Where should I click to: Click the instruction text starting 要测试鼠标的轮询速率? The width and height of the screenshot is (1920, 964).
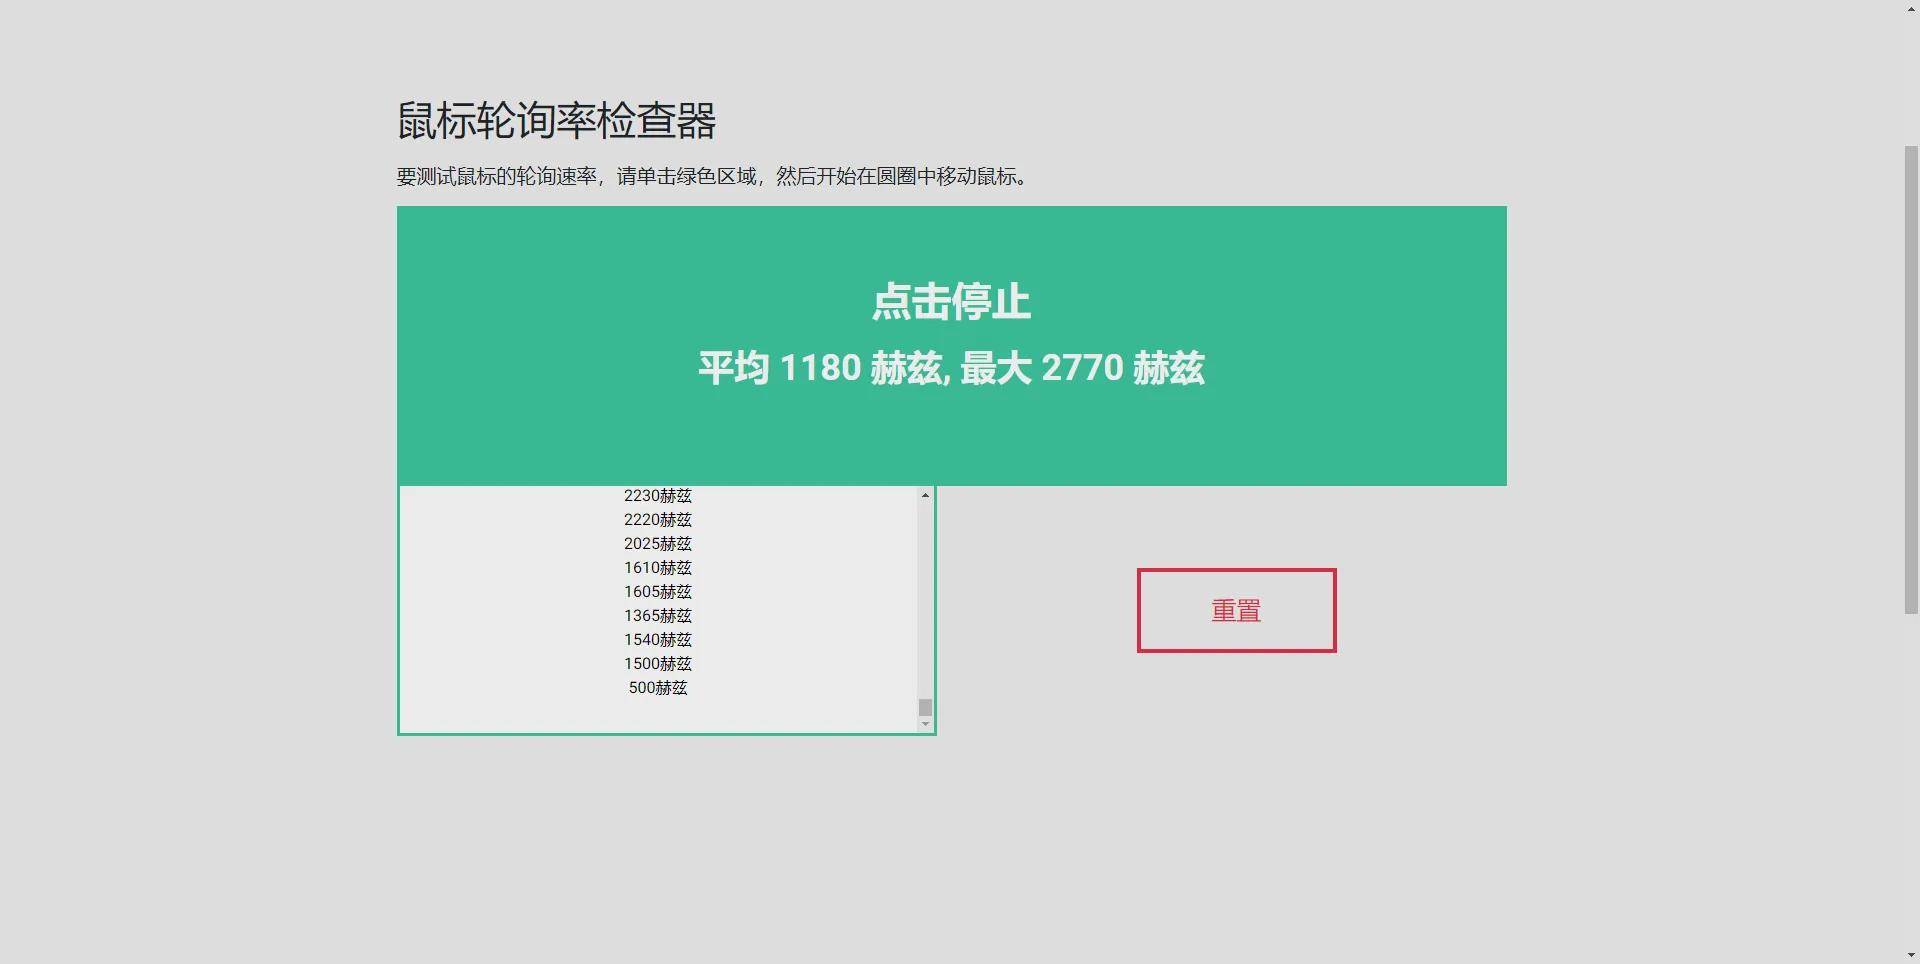click(x=711, y=177)
